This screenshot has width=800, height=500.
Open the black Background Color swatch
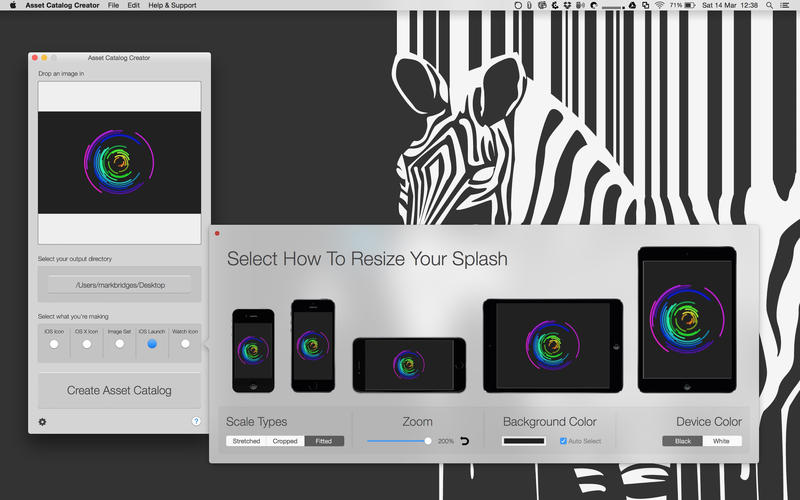tap(524, 441)
